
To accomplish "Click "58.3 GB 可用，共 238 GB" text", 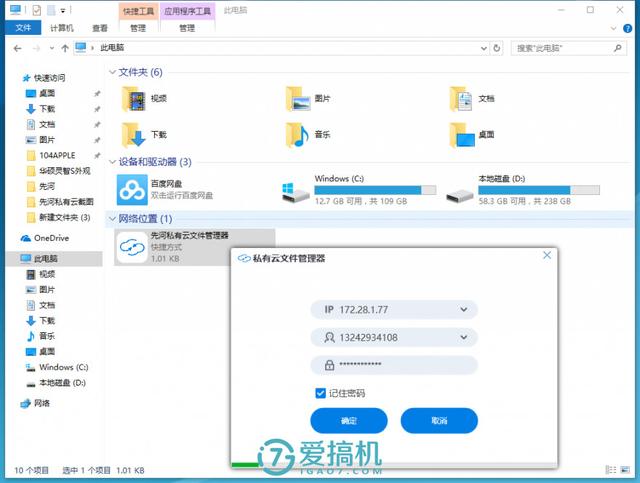I will pyautogui.click(x=524, y=201).
